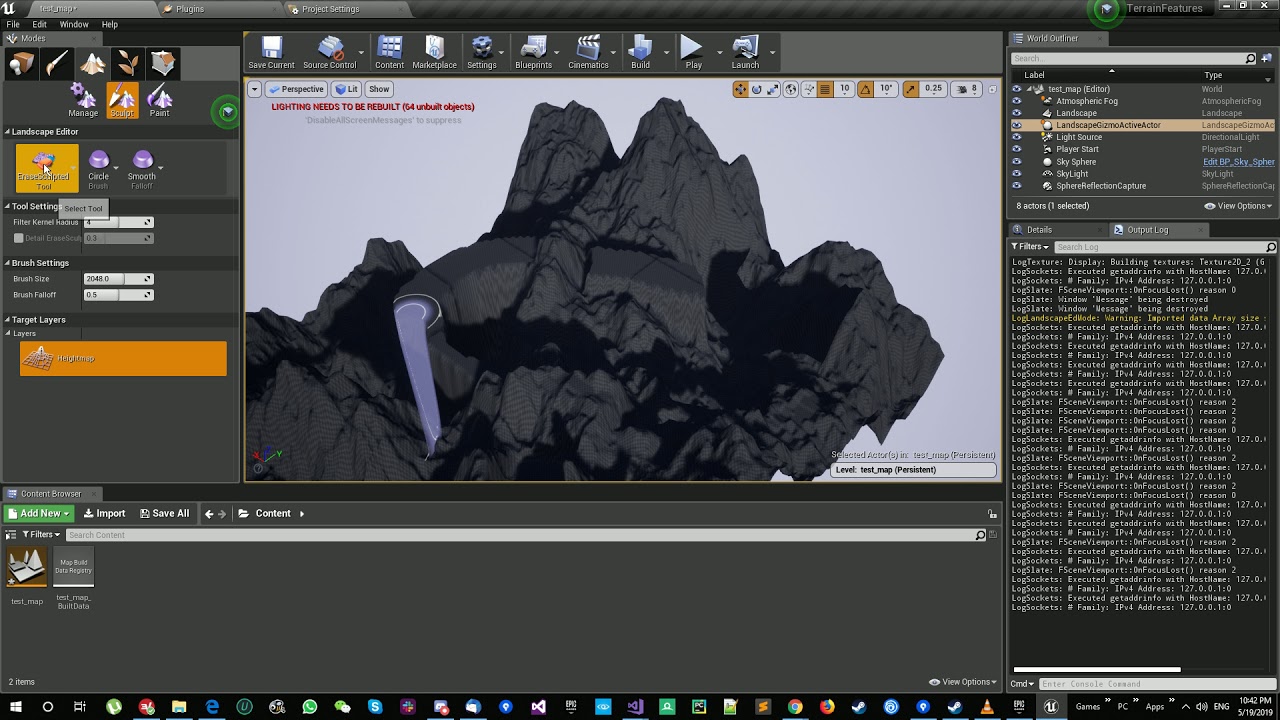Hide the Sky Sphere actor

pyautogui.click(x=1017, y=162)
